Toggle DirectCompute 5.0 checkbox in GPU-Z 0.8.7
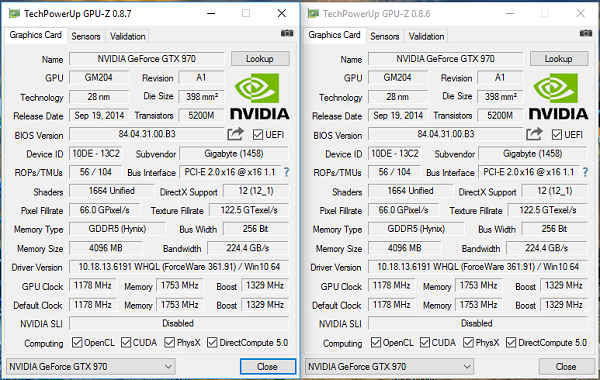The image size is (600, 380). [212, 342]
